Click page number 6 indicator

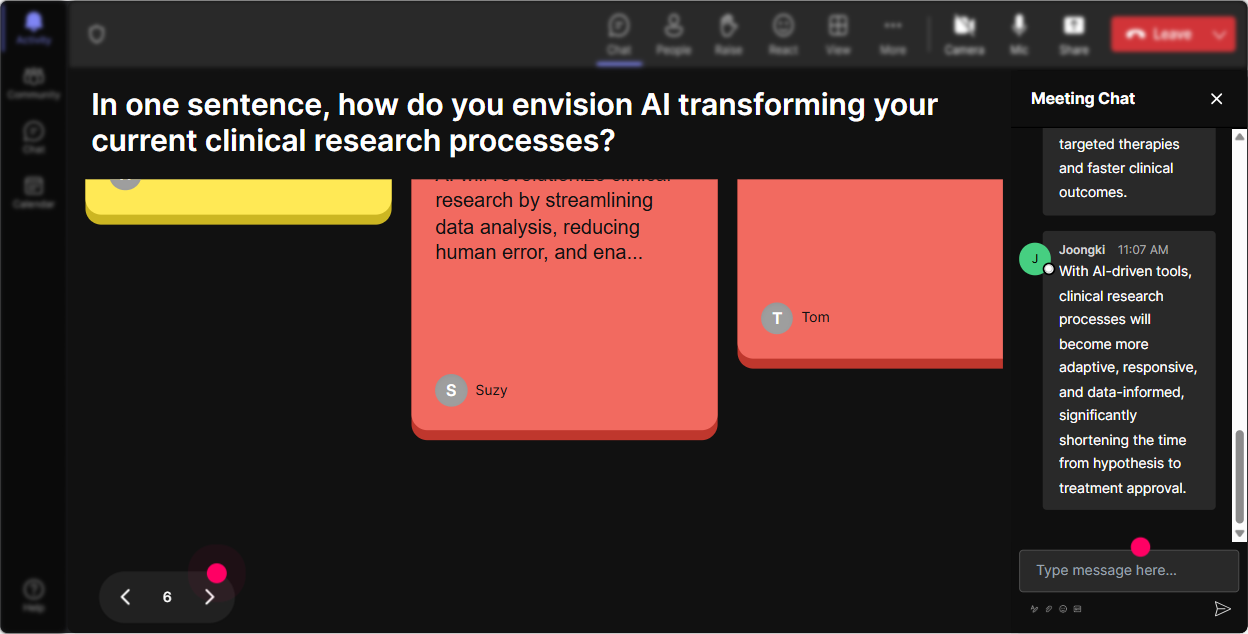pyautogui.click(x=167, y=597)
